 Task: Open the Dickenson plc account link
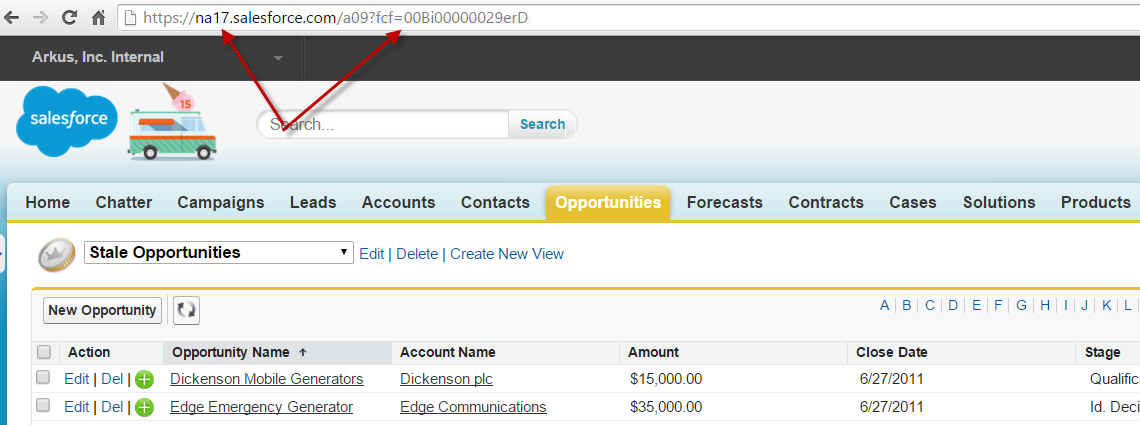(446, 379)
